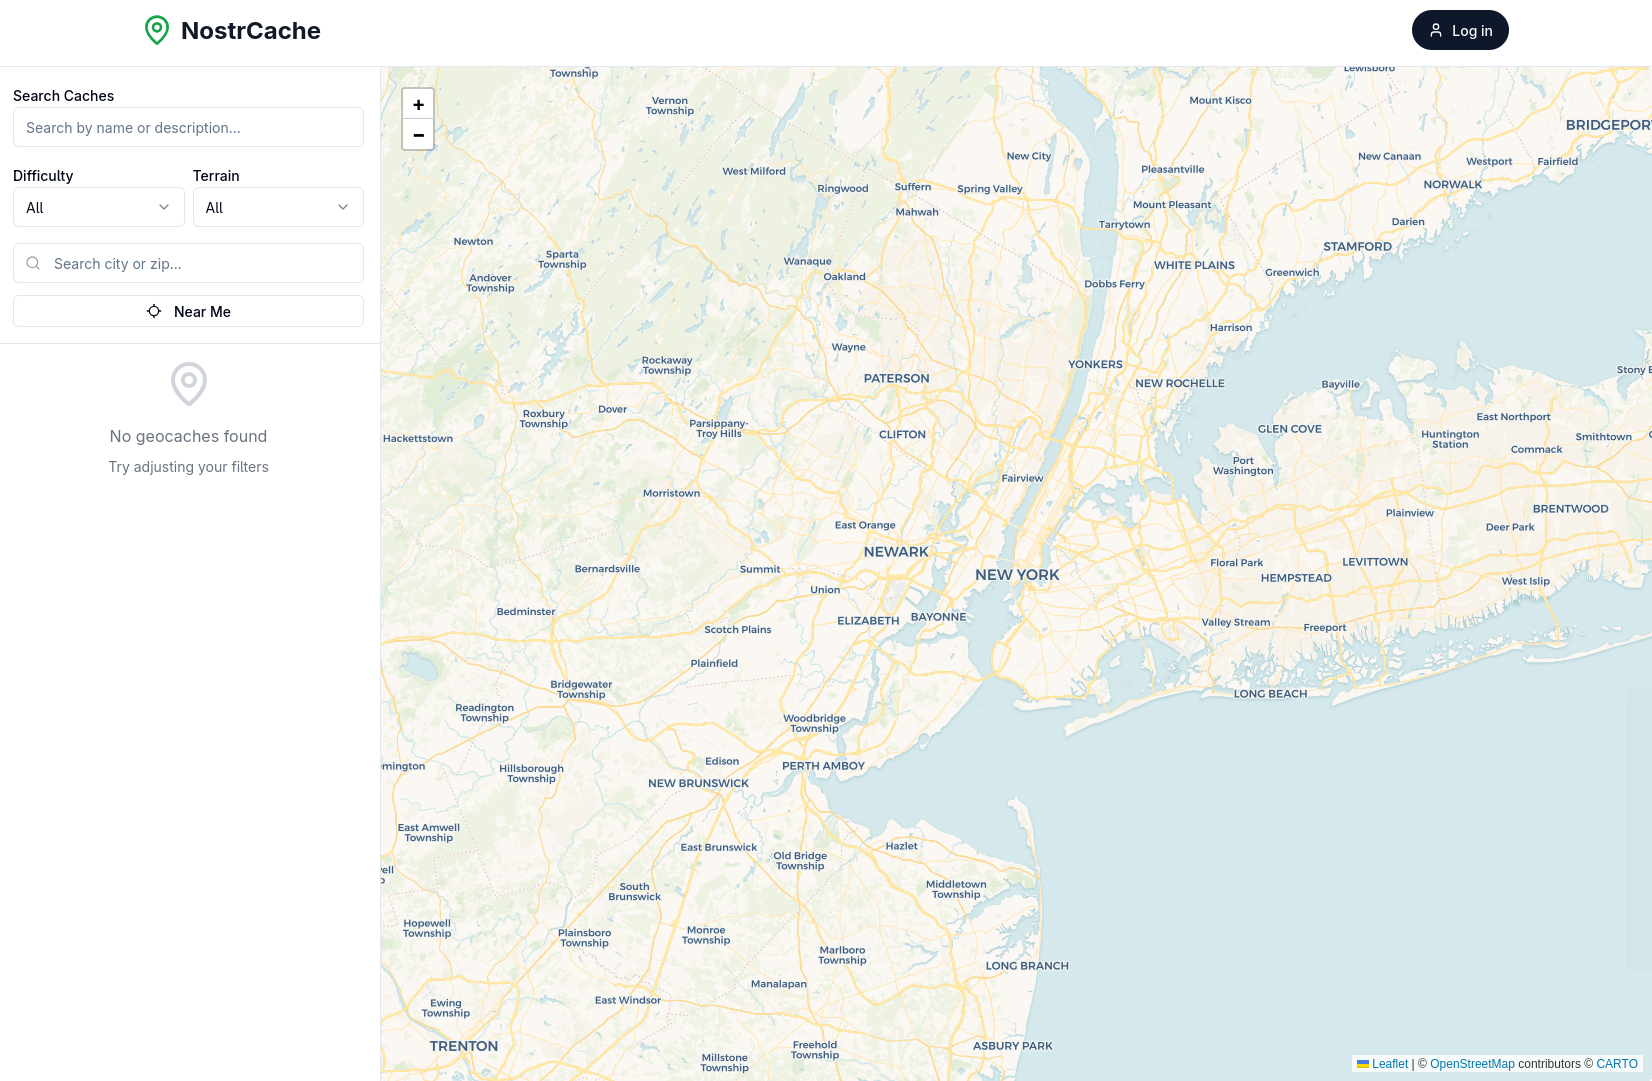This screenshot has height=1081, width=1652.
Task: Click the user icon in Log in button
Action: pyautogui.click(x=1436, y=30)
